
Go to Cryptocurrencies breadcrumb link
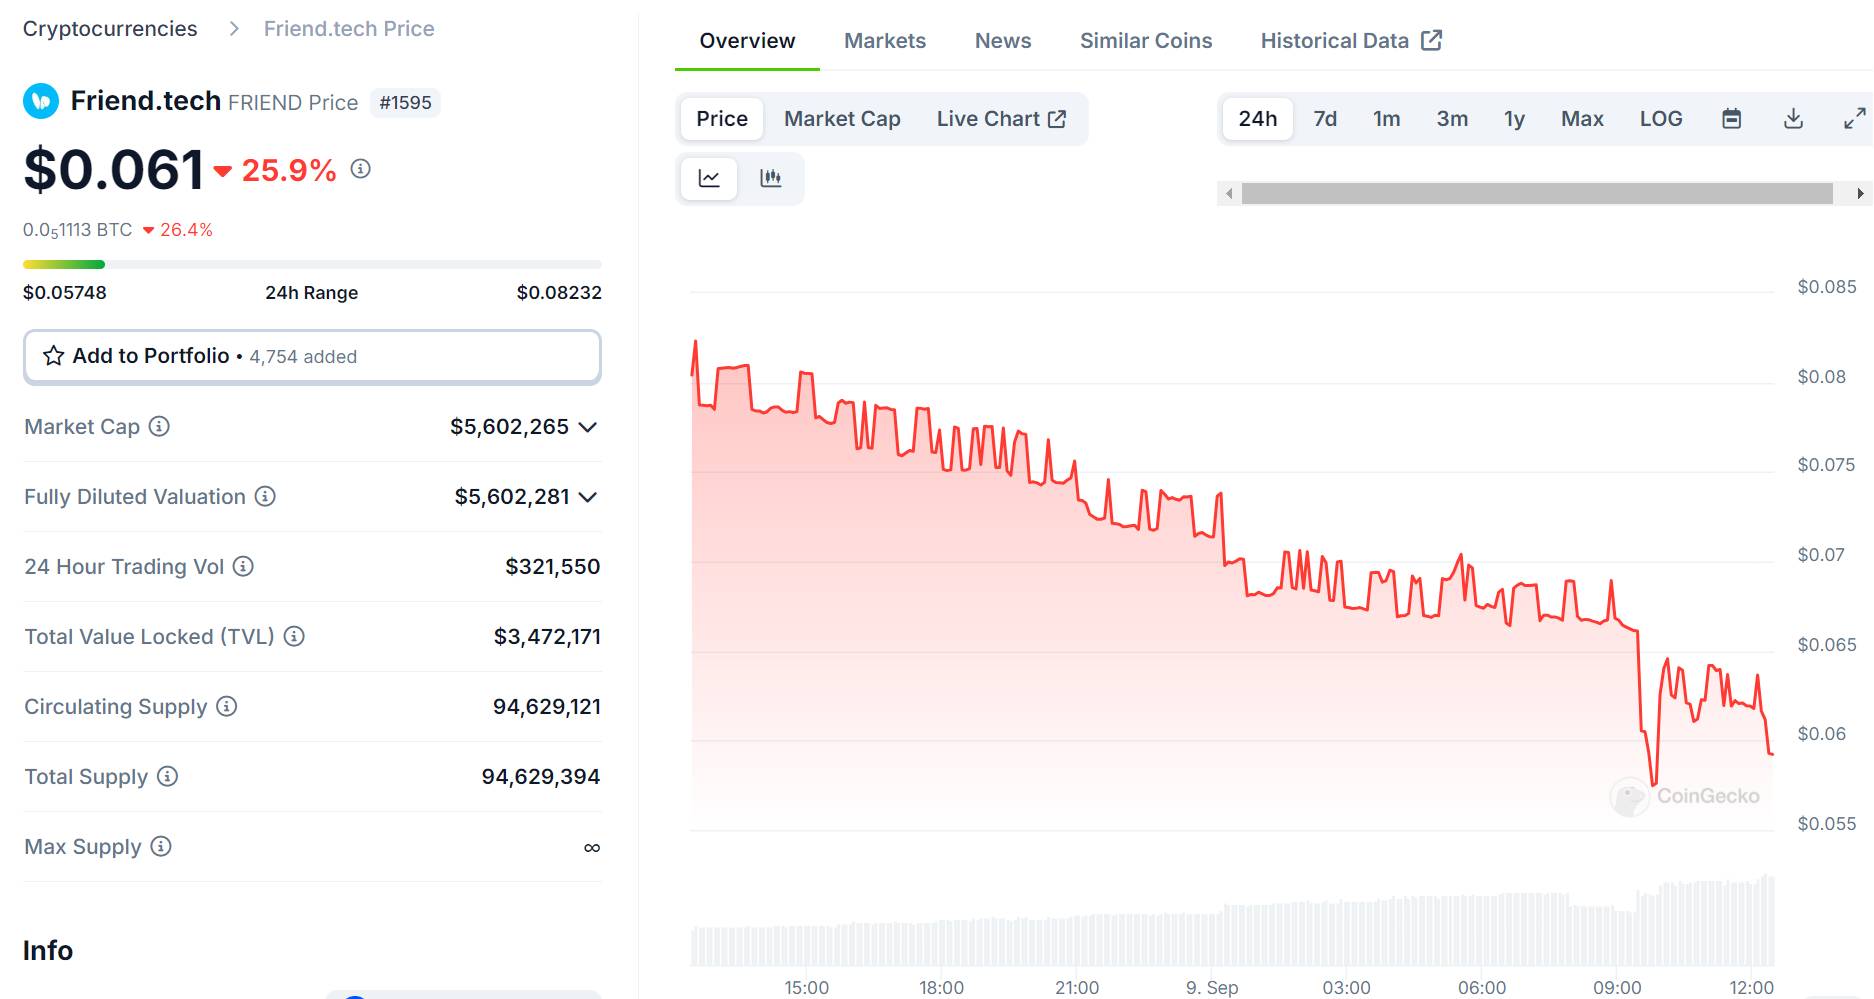pyautogui.click(x=110, y=29)
